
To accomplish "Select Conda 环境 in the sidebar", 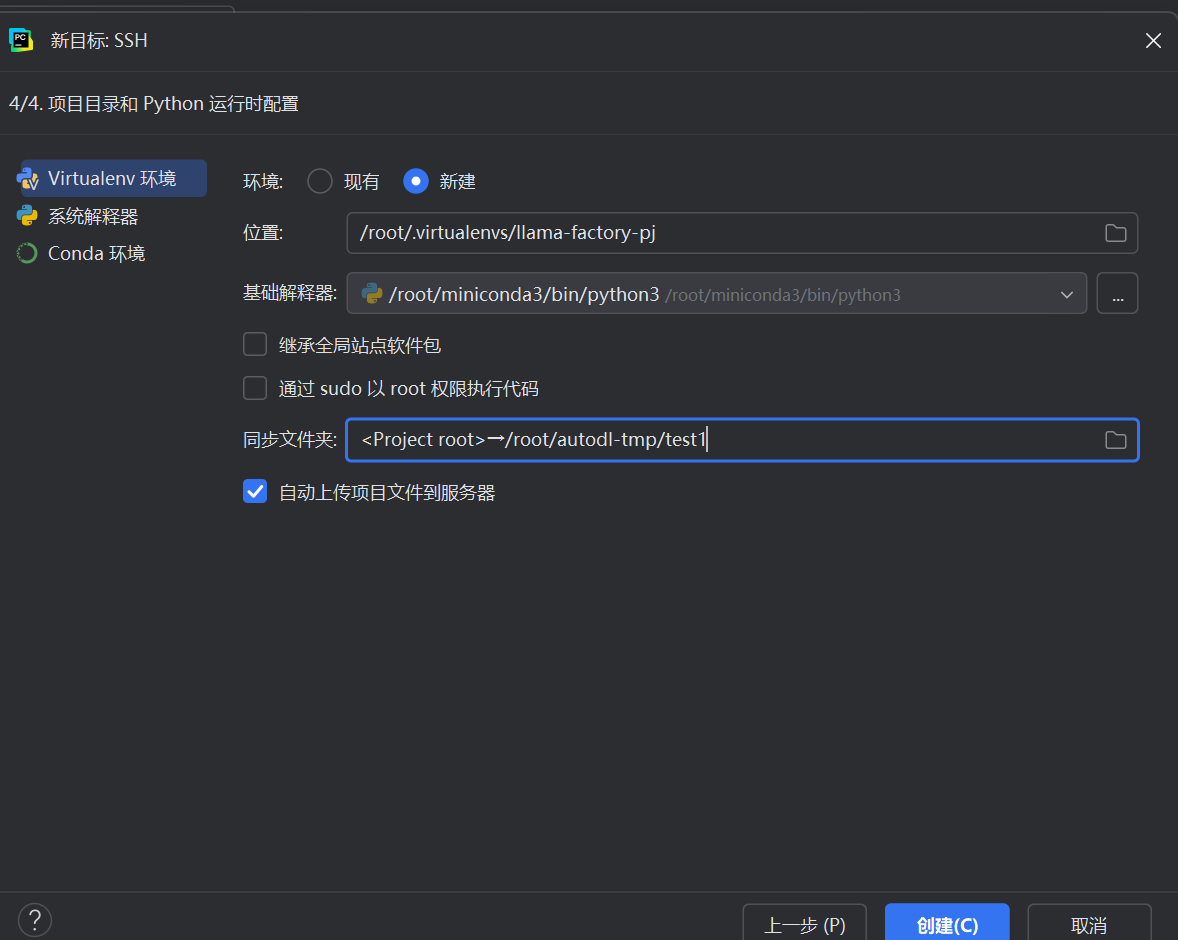I will click(x=96, y=253).
